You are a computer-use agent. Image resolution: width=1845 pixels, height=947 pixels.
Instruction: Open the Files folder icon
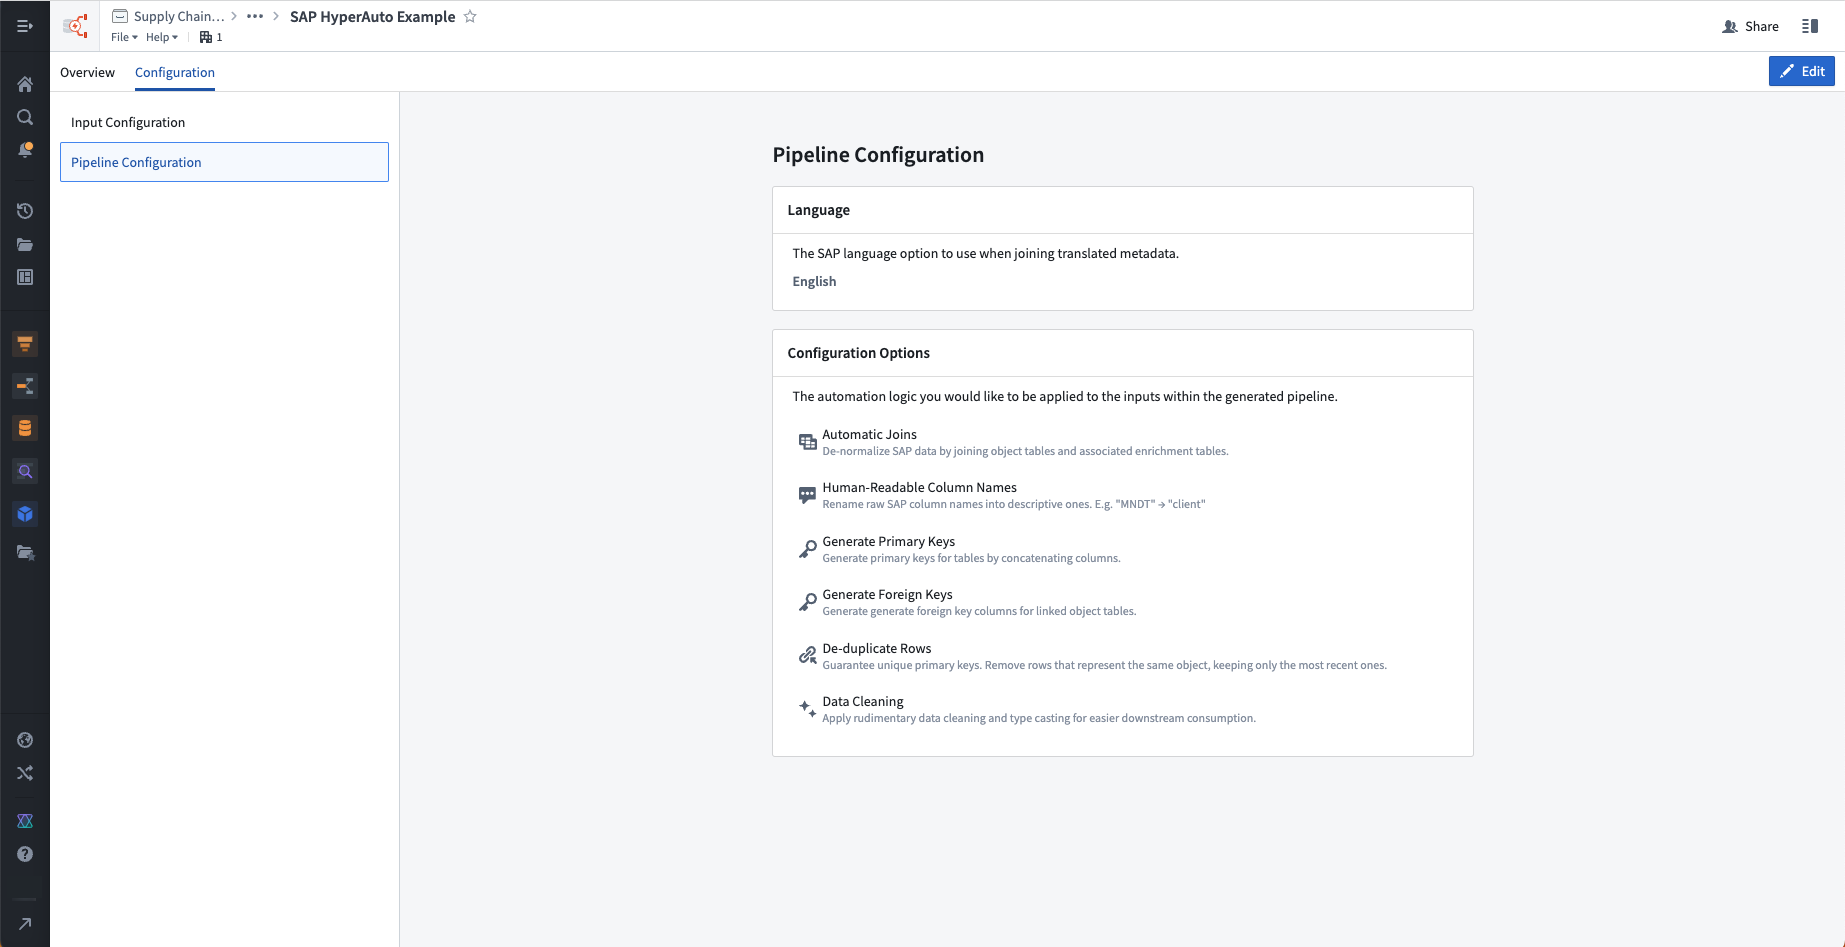(25, 244)
